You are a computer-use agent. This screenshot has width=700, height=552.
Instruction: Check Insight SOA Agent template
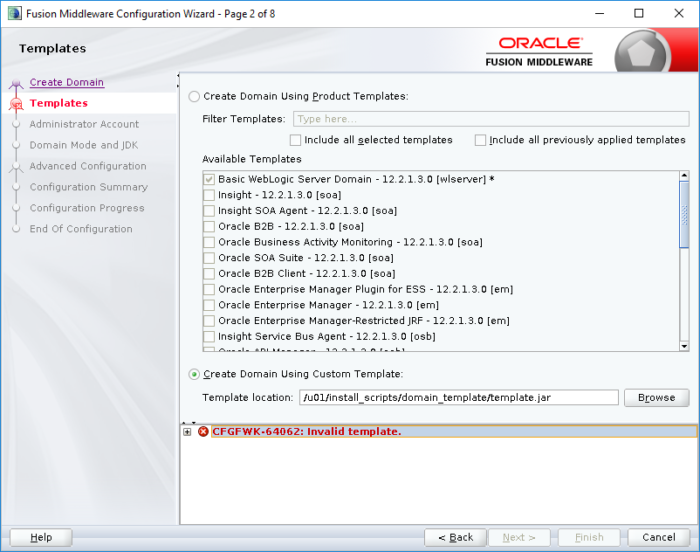[208, 211]
